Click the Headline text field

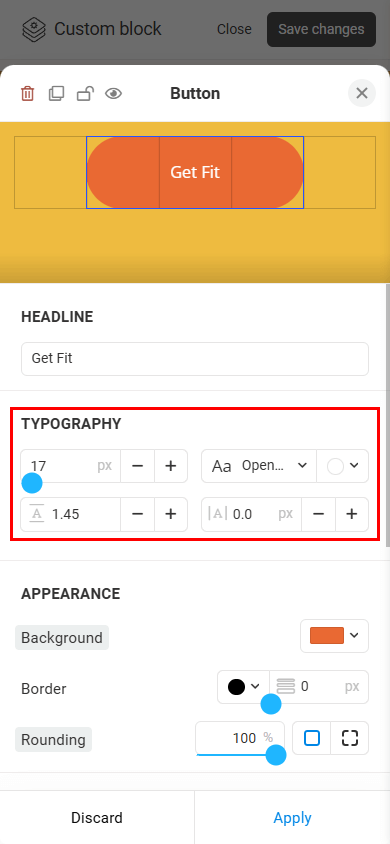[195, 358]
